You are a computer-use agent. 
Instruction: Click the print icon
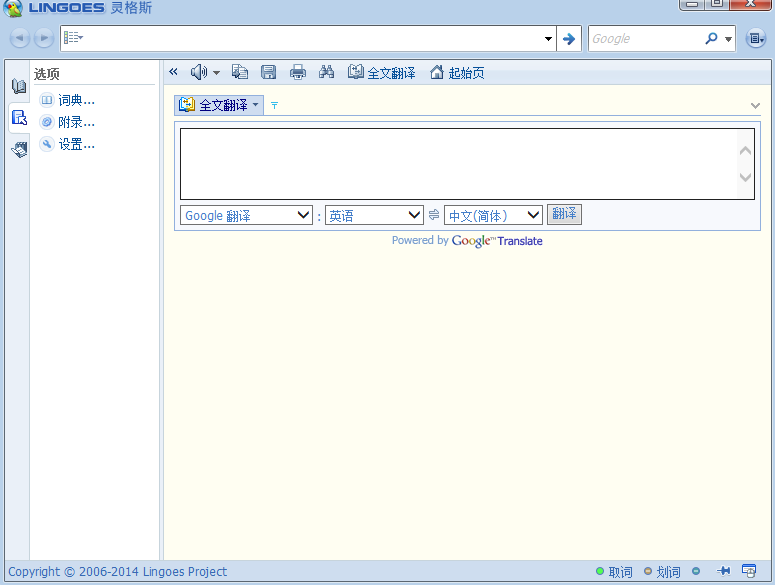coord(298,72)
